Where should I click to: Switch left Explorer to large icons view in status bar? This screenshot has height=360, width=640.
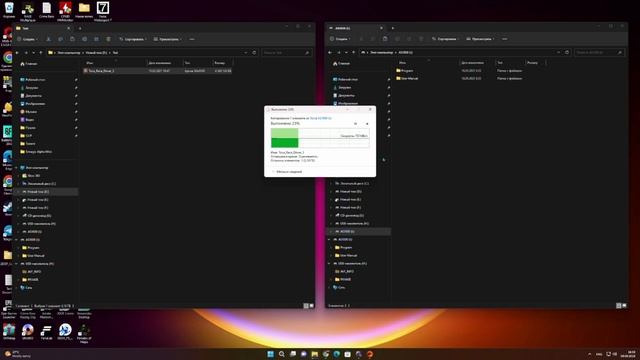pos(312,306)
